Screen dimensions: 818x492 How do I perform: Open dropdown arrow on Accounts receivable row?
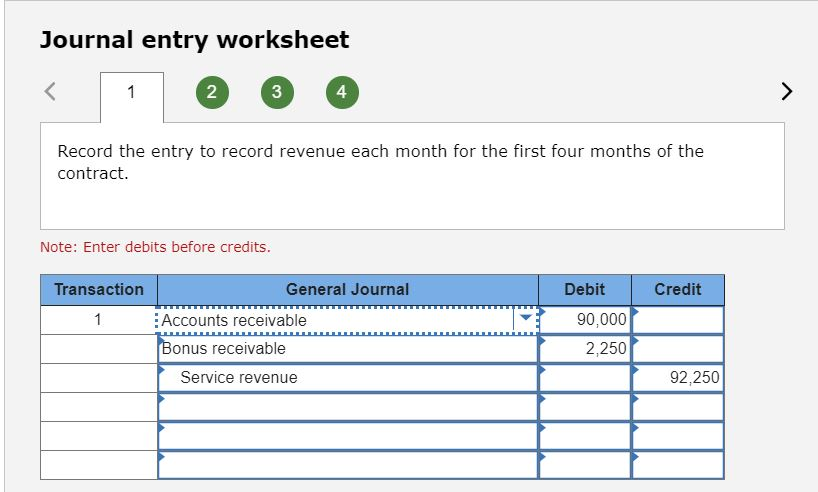tap(526, 319)
